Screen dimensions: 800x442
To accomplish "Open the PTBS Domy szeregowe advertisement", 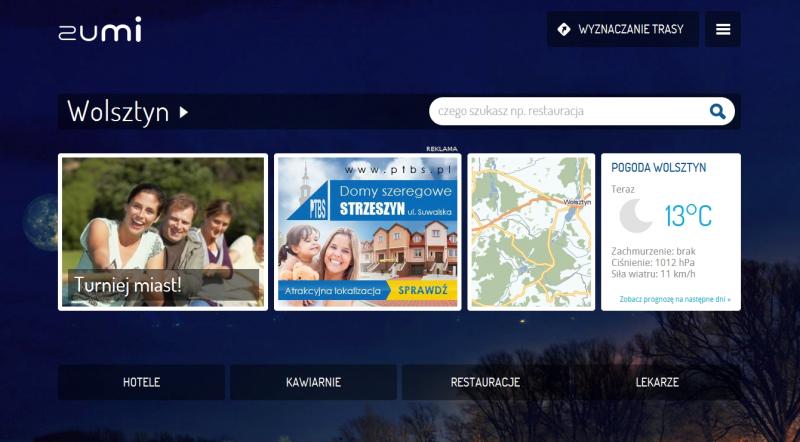I will coord(367,232).
